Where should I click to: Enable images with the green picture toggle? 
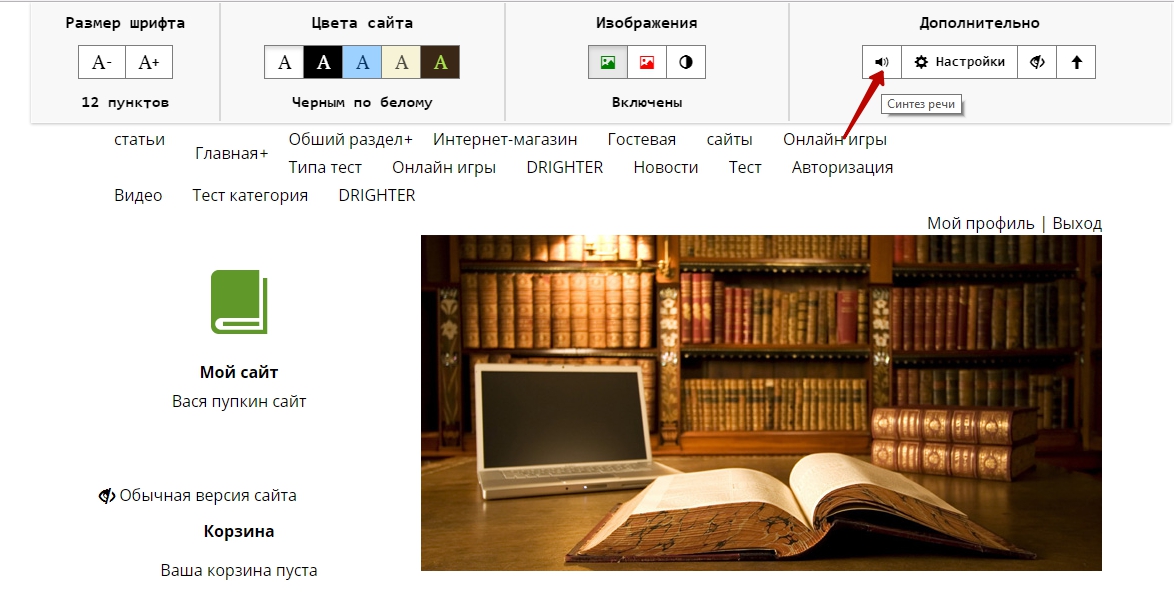[x=607, y=62]
